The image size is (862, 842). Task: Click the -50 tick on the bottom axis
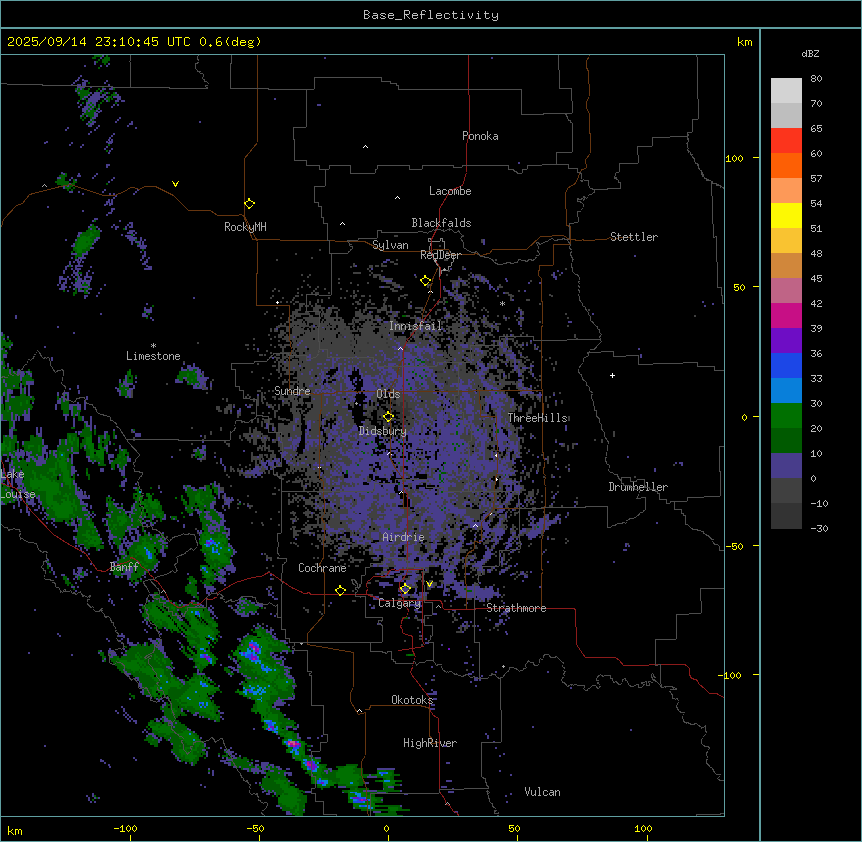[255, 828]
